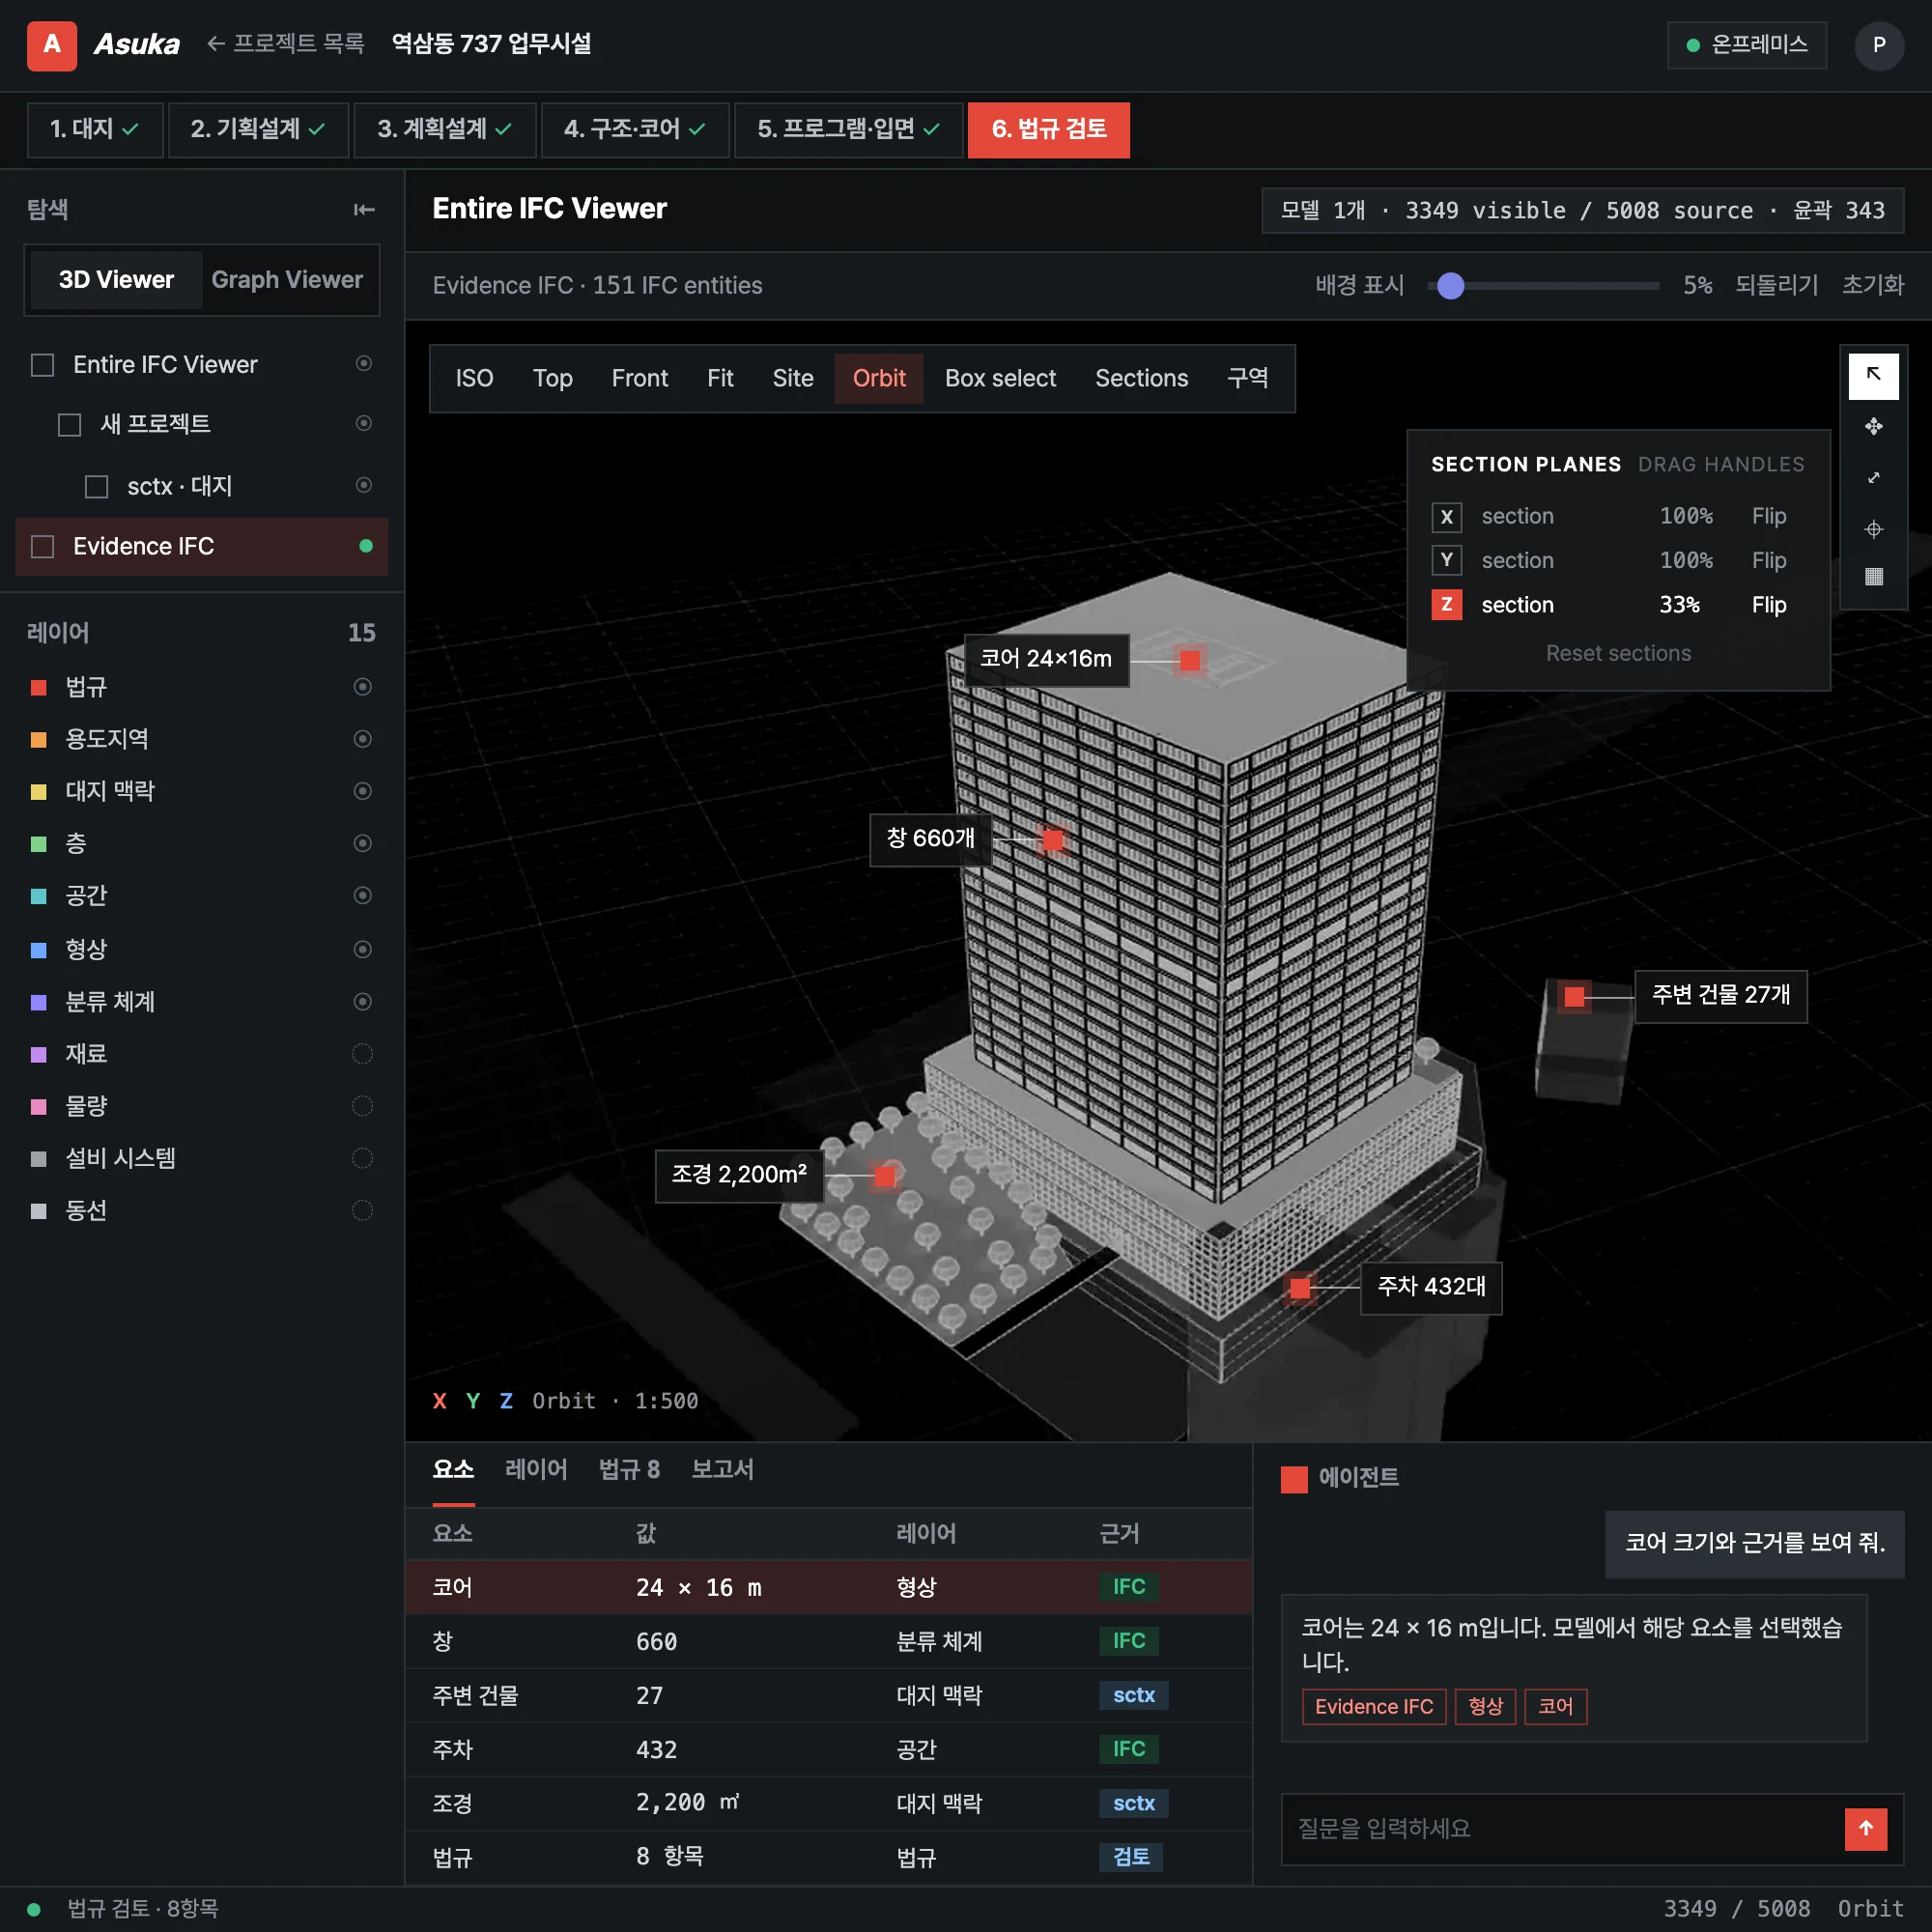Image resolution: width=1932 pixels, height=1932 pixels.
Task: Click the diagonal double-arrow scale tool
Action: click(1873, 478)
